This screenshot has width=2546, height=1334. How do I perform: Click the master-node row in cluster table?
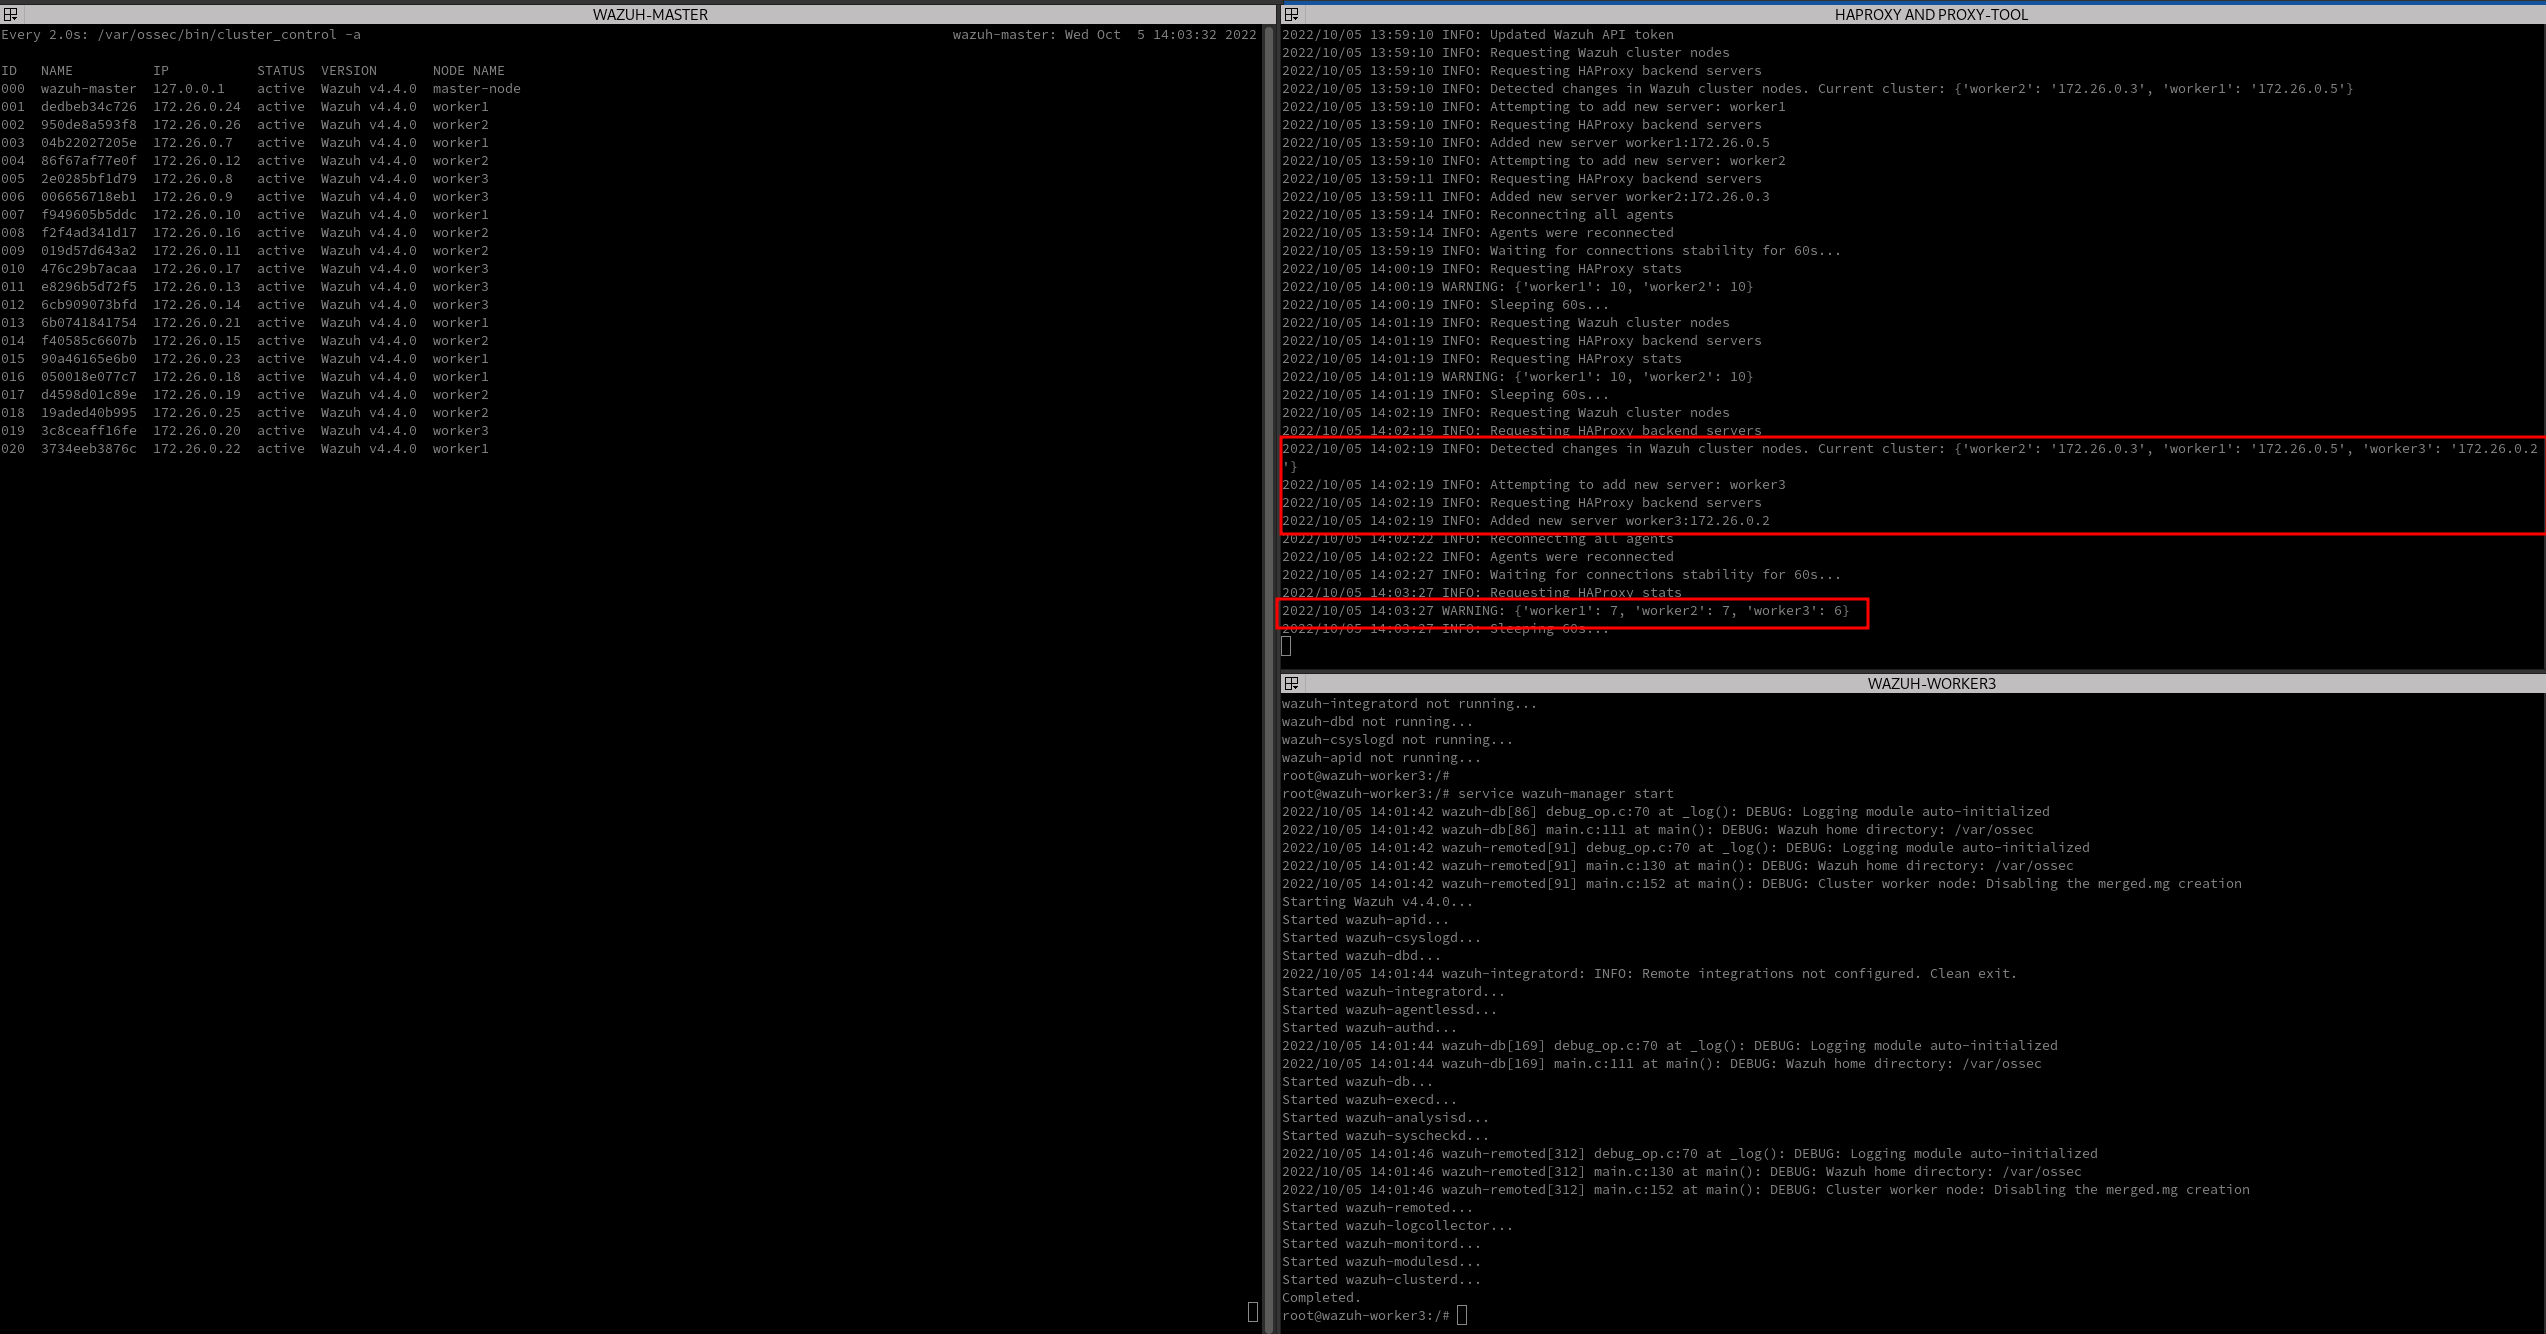[260, 88]
